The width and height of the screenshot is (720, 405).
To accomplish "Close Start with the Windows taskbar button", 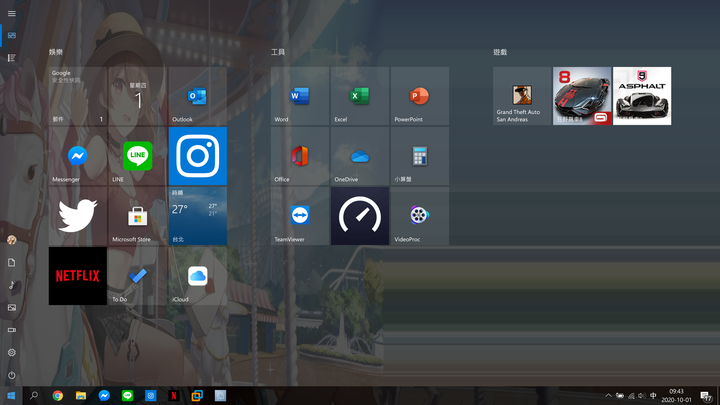I will [x=11, y=395].
